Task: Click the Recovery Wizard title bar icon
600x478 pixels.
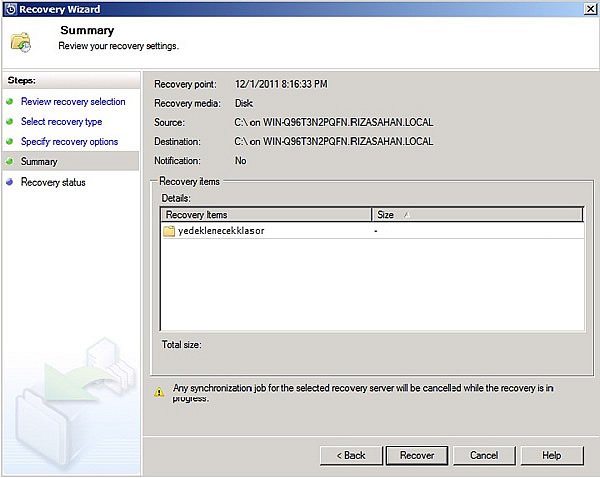Action: pos(9,9)
